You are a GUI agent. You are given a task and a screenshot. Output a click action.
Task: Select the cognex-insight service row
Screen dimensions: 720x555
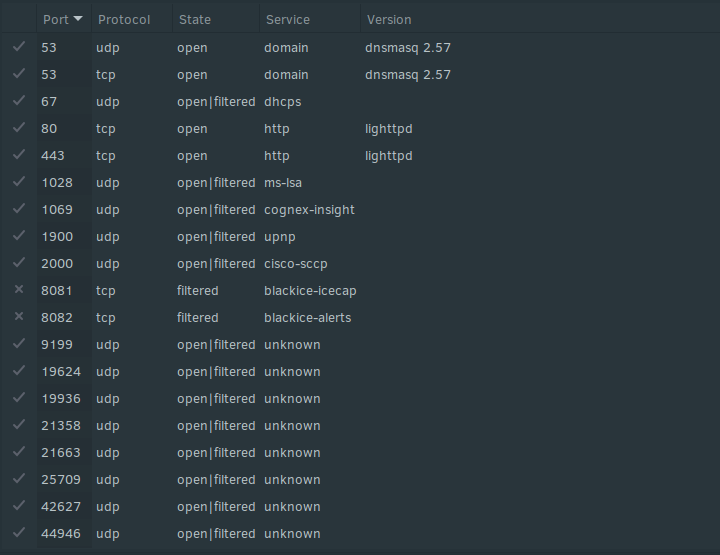(x=360, y=210)
